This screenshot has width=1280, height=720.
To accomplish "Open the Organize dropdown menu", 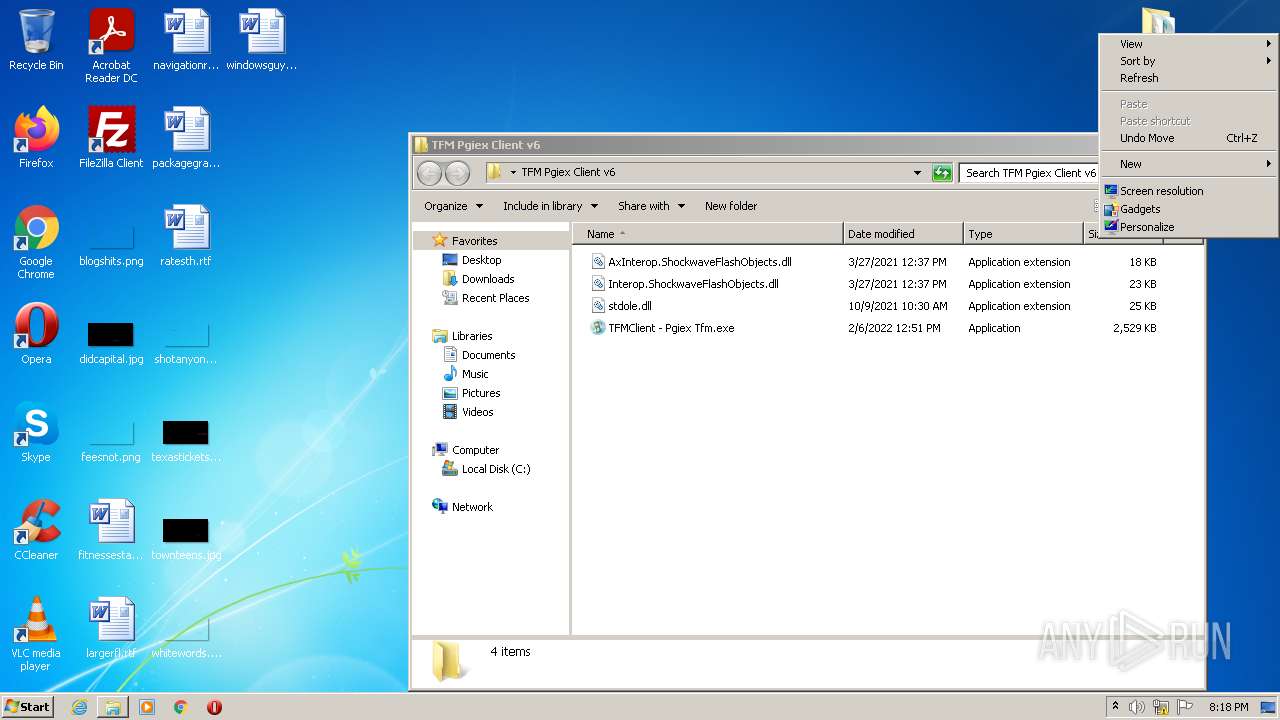I will click(453, 206).
